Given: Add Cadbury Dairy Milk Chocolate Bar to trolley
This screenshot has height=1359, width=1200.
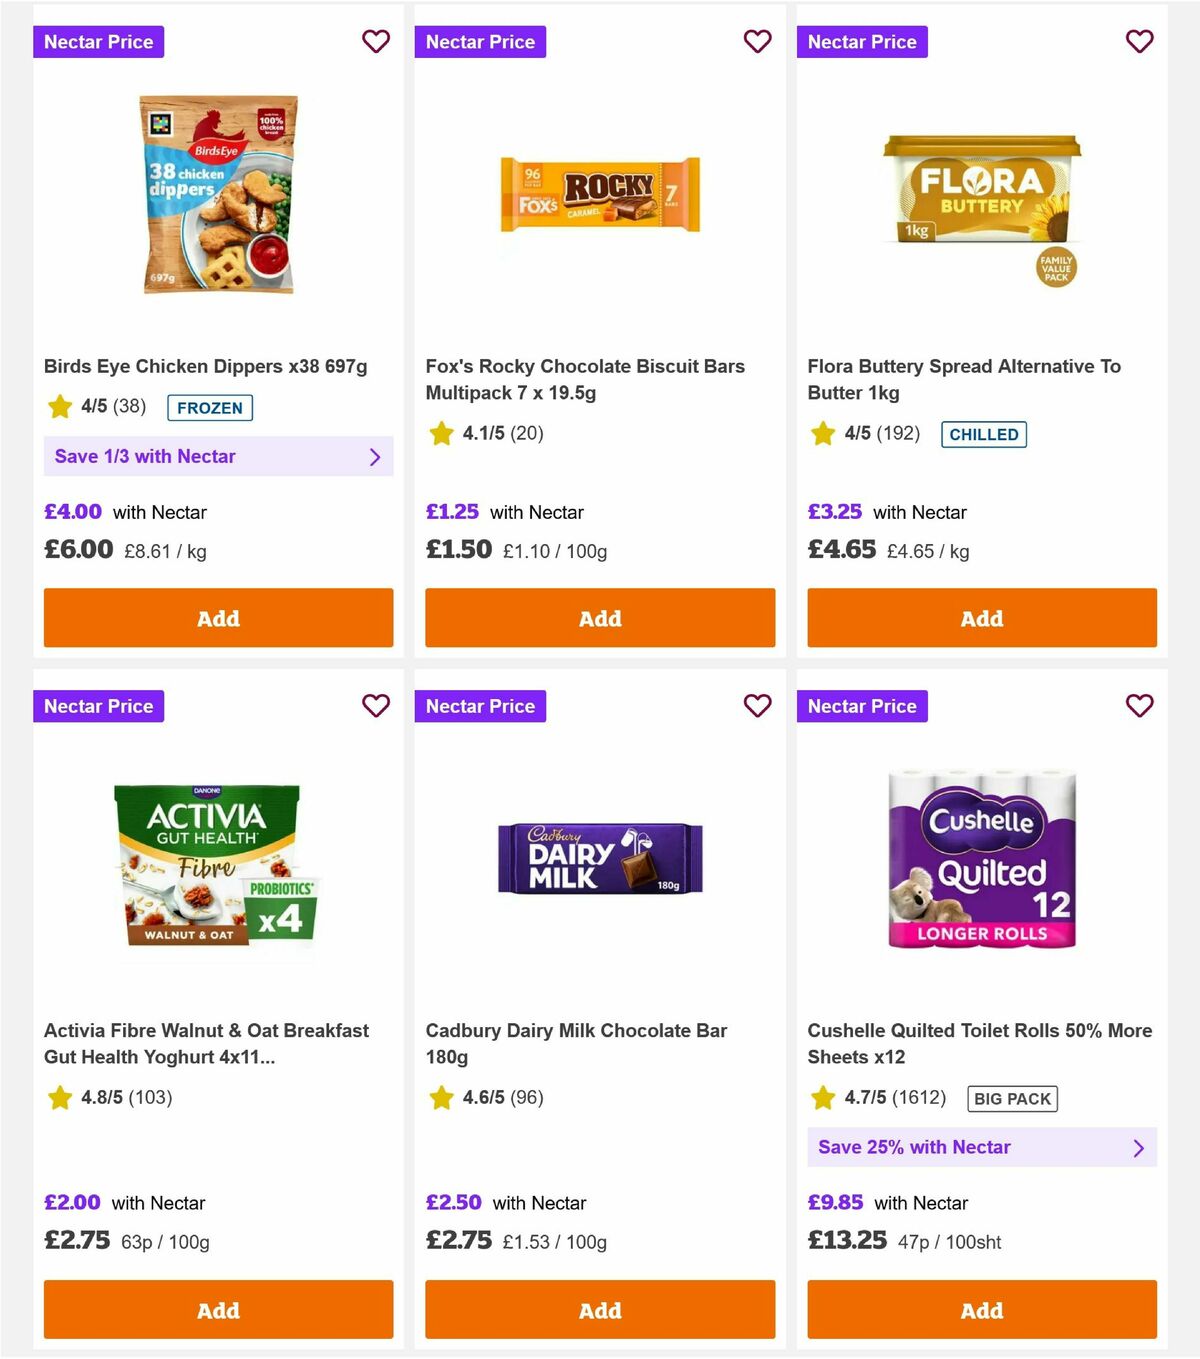Looking at the screenshot, I should tap(599, 1310).
